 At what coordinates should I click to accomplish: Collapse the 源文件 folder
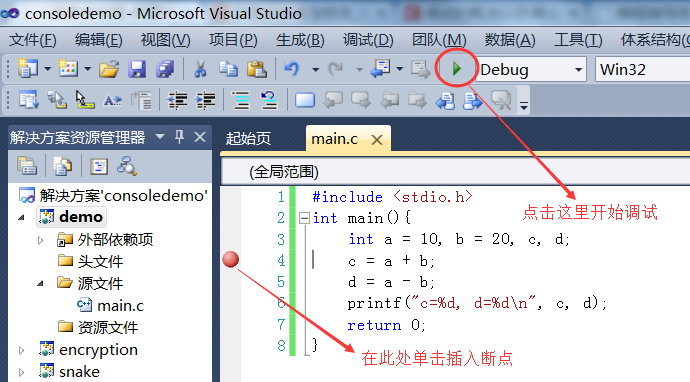coord(40,283)
